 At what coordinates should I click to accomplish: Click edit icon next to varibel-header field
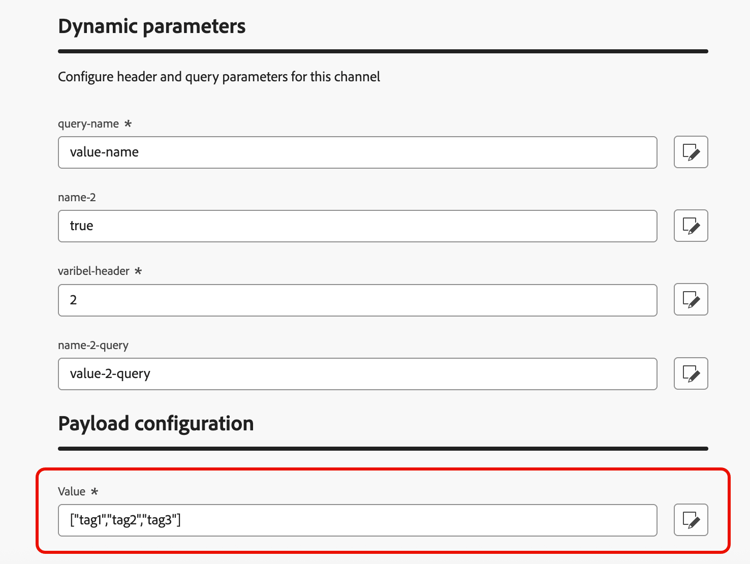691,300
